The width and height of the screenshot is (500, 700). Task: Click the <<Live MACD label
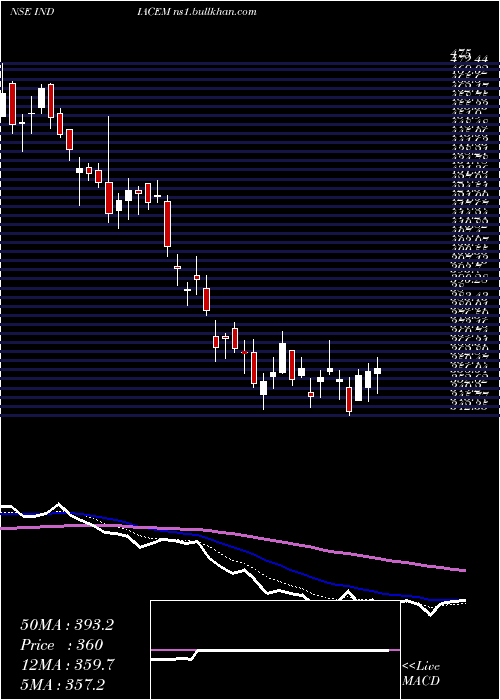click(421, 674)
